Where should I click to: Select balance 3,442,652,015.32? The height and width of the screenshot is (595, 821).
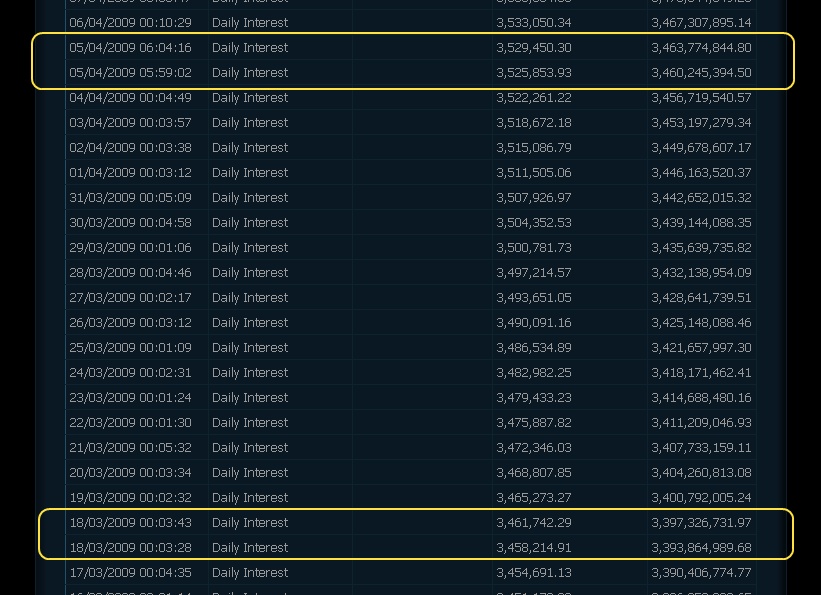tap(701, 198)
